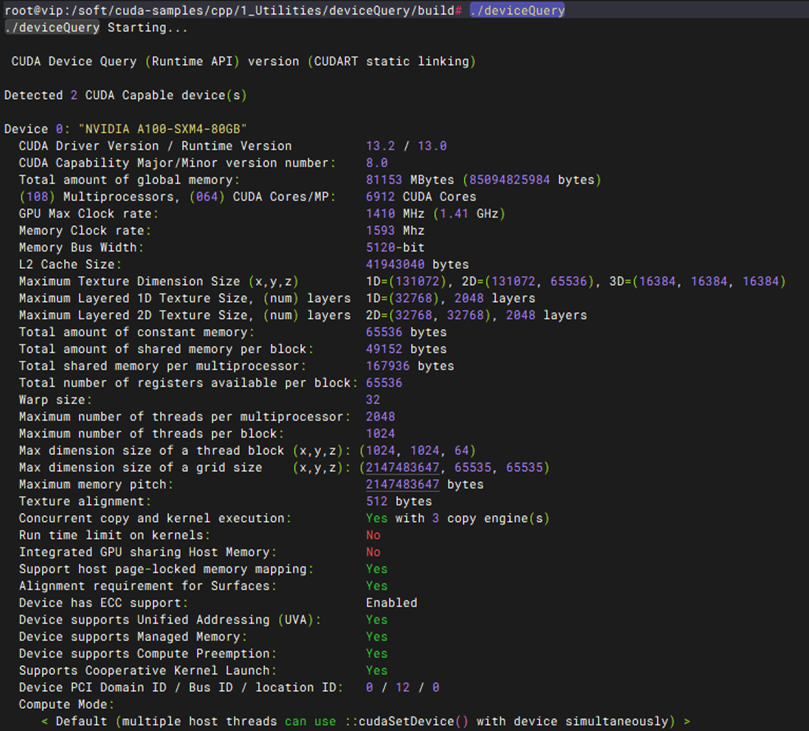The image size is (809, 731).
Task: Click the '1D=(32768), 2048 layers' value
Action: coord(450,298)
